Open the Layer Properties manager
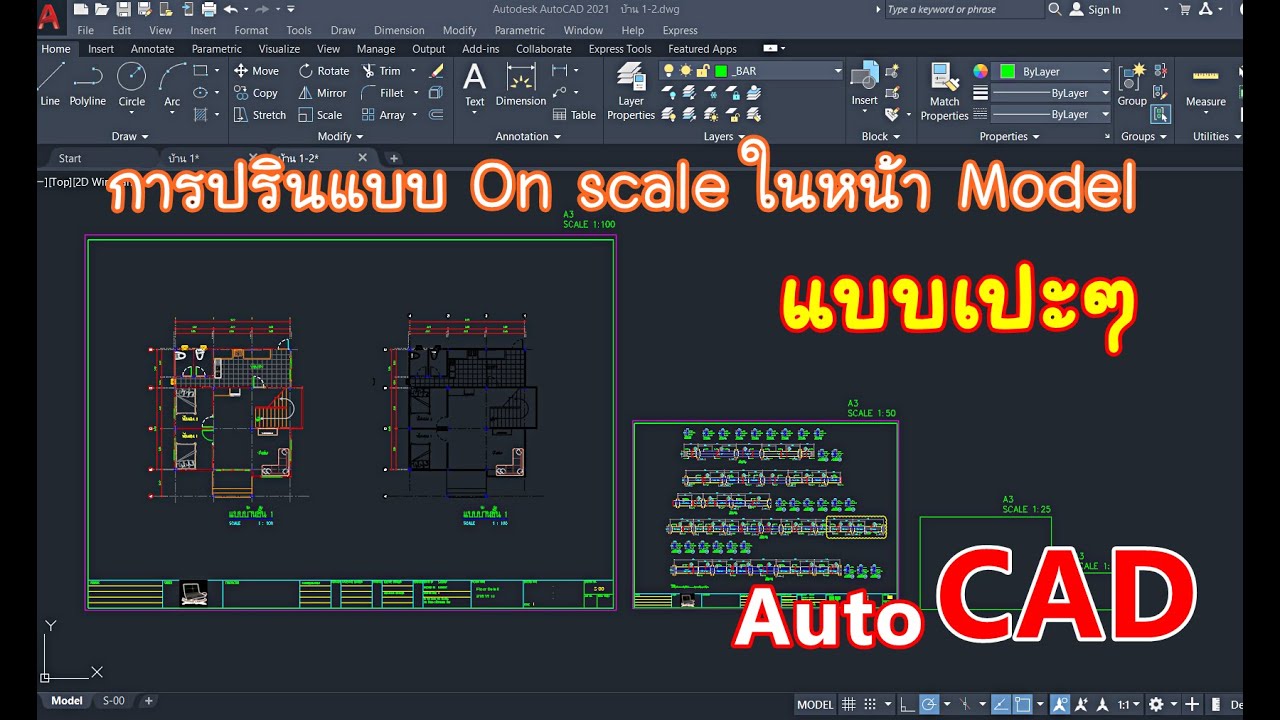 (x=631, y=92)
